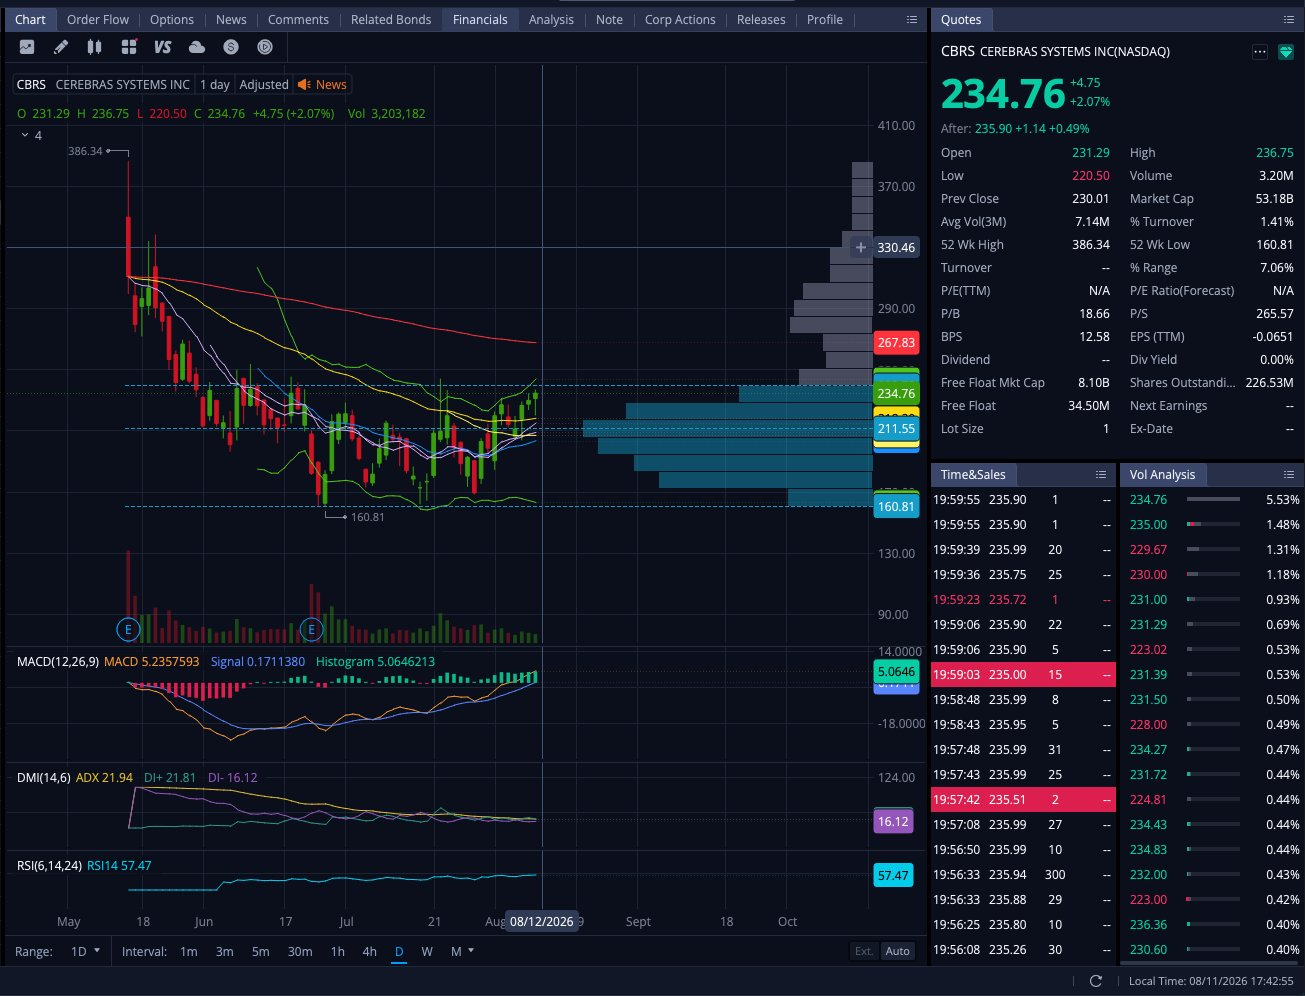
Task: Collapse the indicator list chevron labeled 4
Action: [x=25, y=135]
